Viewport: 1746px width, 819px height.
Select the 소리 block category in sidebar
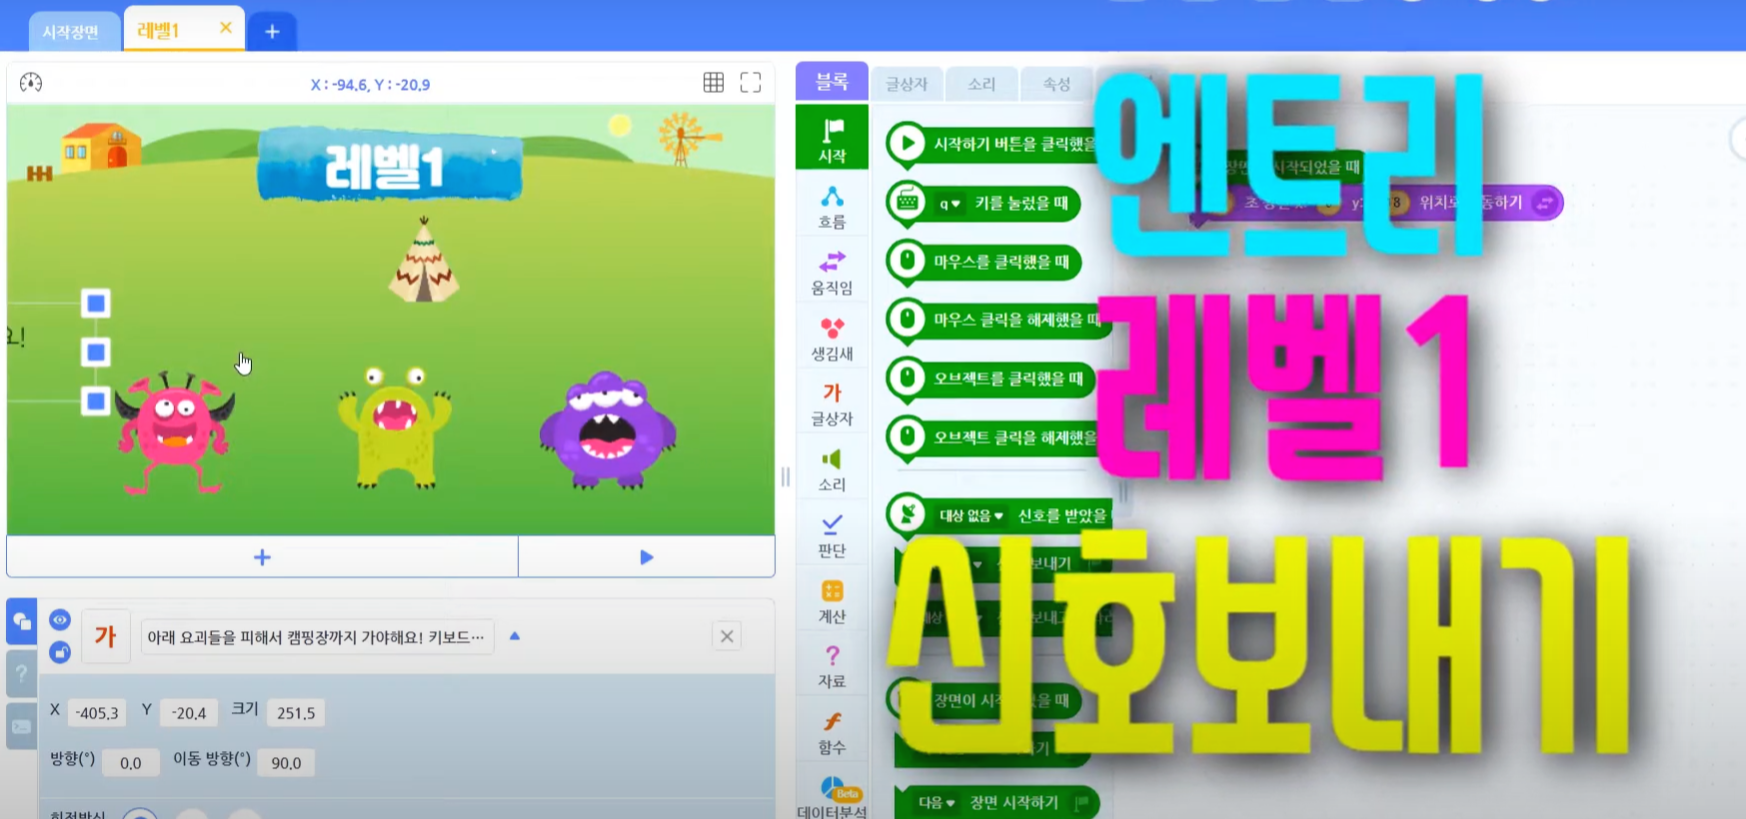[x=832, y=470]
